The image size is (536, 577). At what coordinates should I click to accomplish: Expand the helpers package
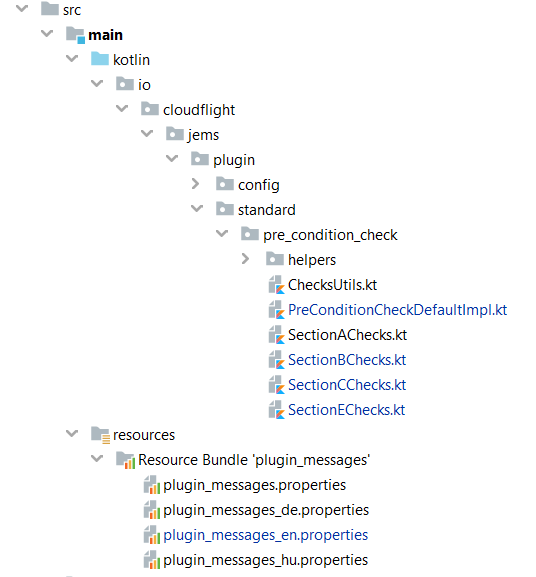click(245, 259)
